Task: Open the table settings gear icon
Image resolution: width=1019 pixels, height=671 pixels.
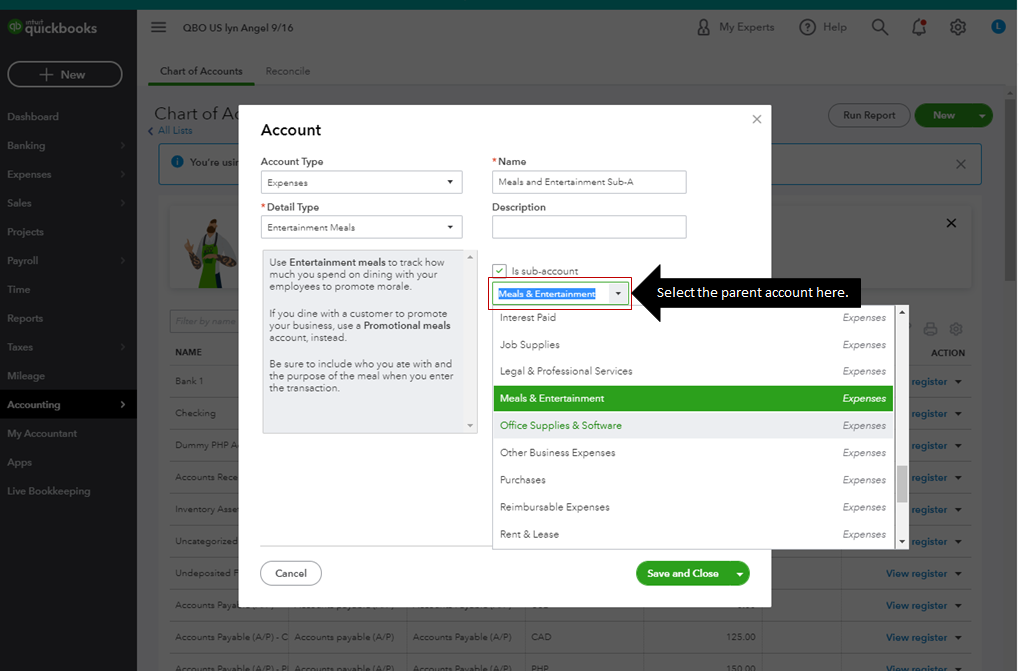Action: coord(955,329)
